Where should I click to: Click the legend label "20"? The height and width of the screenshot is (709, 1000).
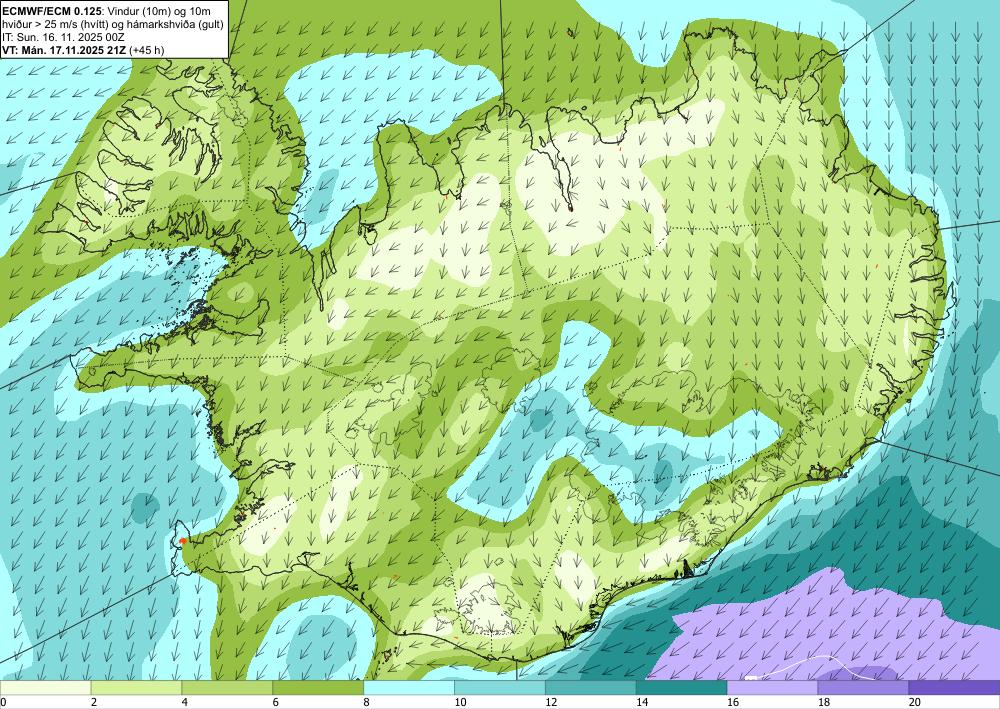pyautogui.click(x=915, y=703)
